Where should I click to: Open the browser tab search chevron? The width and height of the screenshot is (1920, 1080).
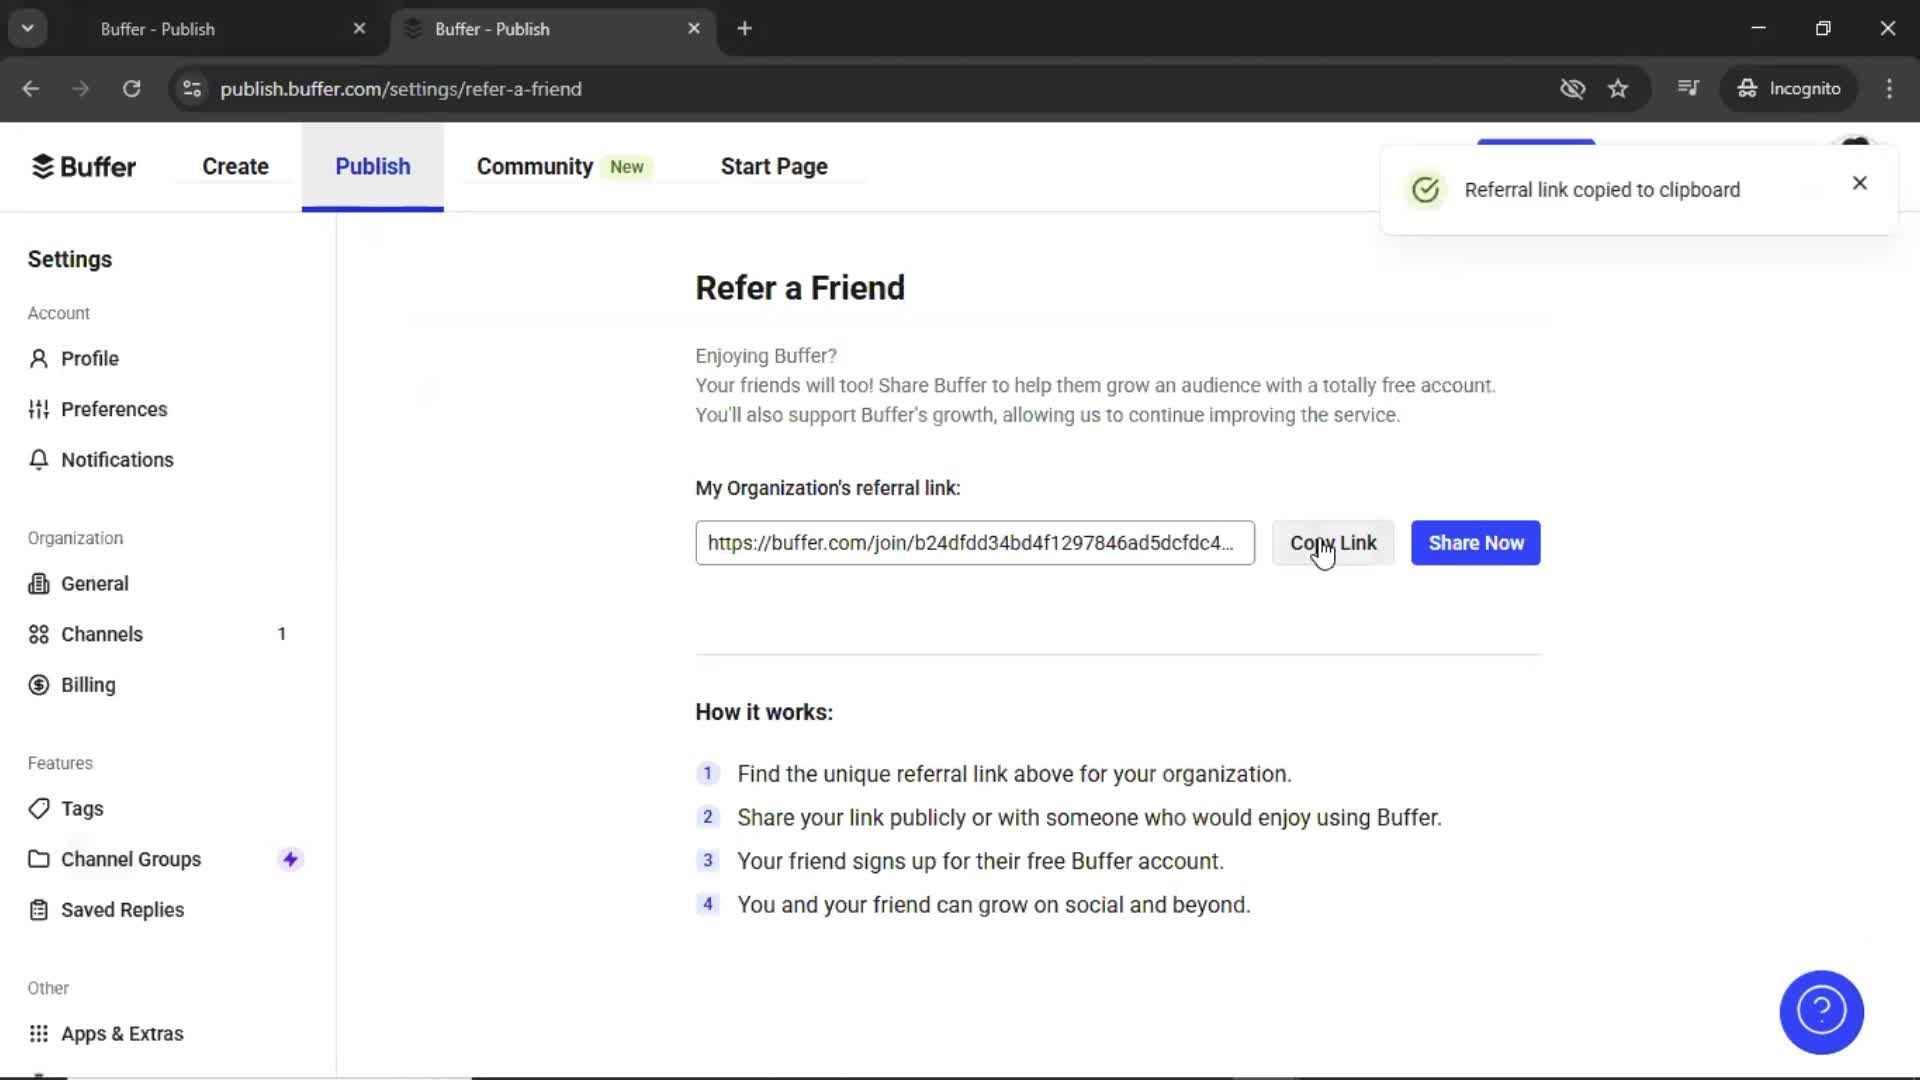(27, 27)
